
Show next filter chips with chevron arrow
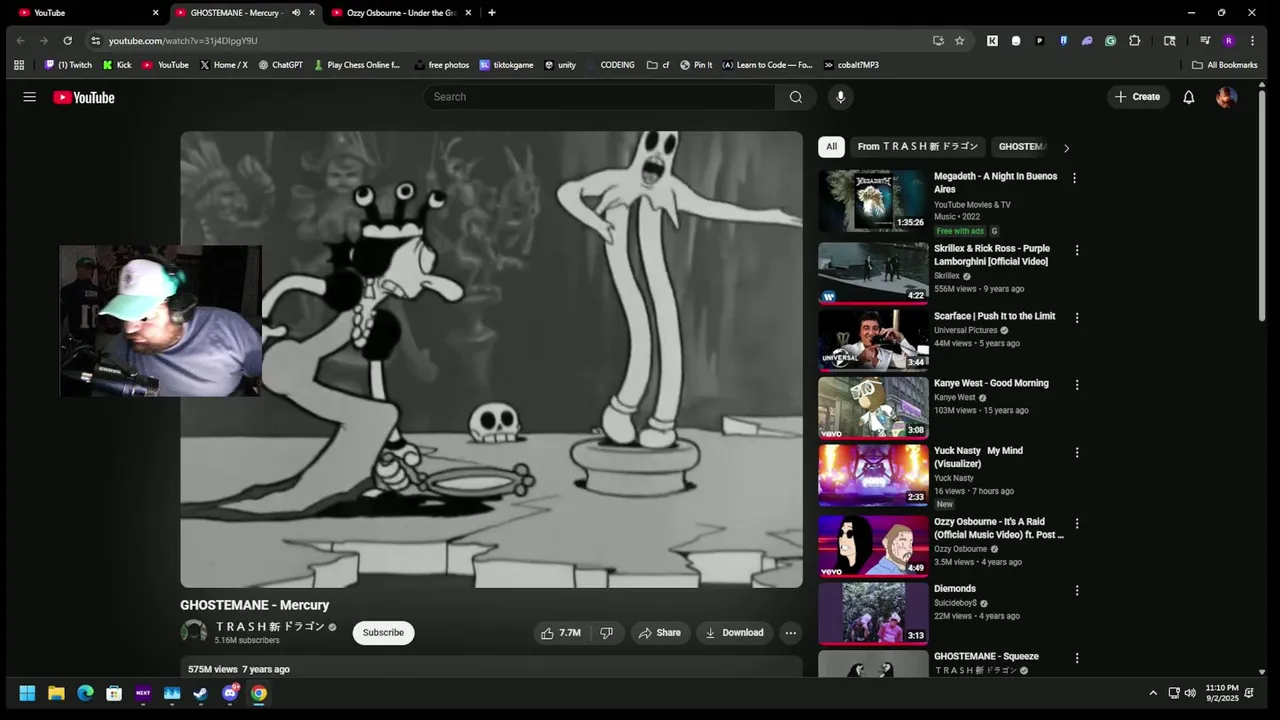1066,148
